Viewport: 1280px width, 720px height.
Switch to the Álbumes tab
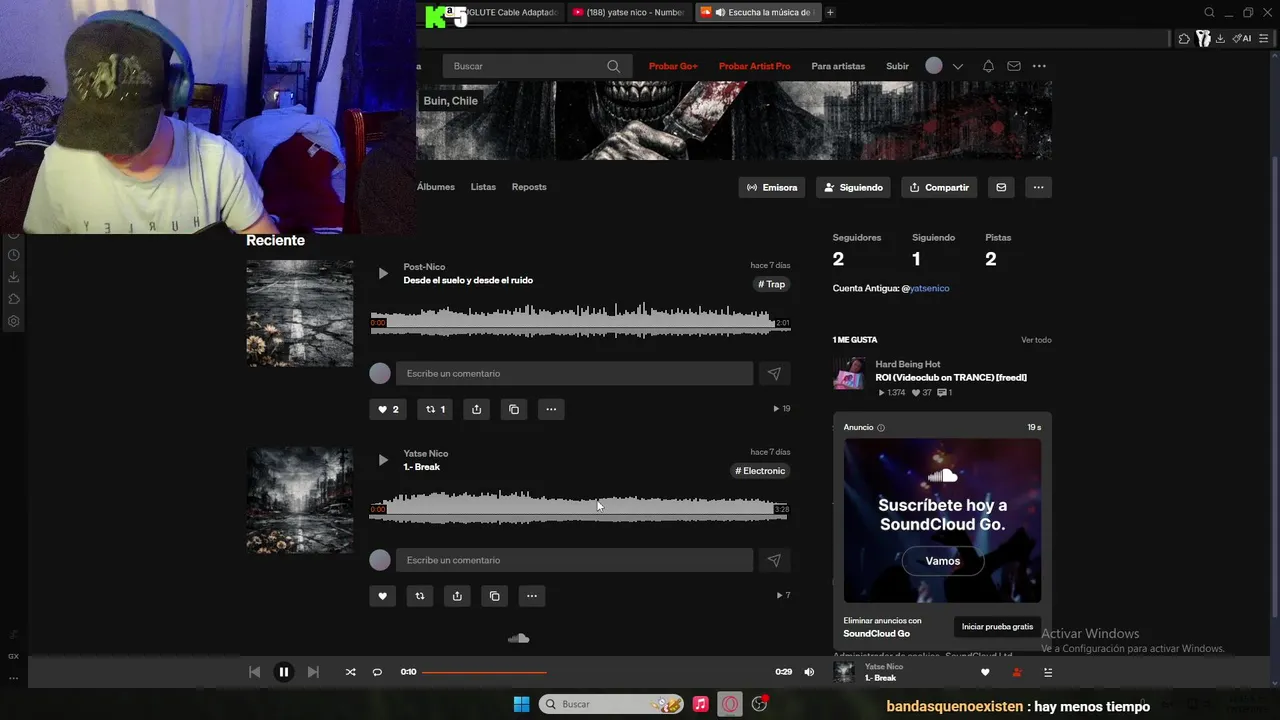coord(436,187)
